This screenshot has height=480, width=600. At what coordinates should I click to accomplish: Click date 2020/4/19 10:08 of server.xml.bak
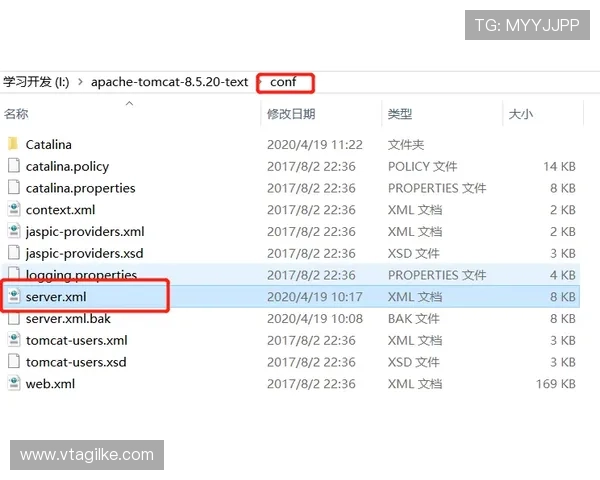[315, 319]
